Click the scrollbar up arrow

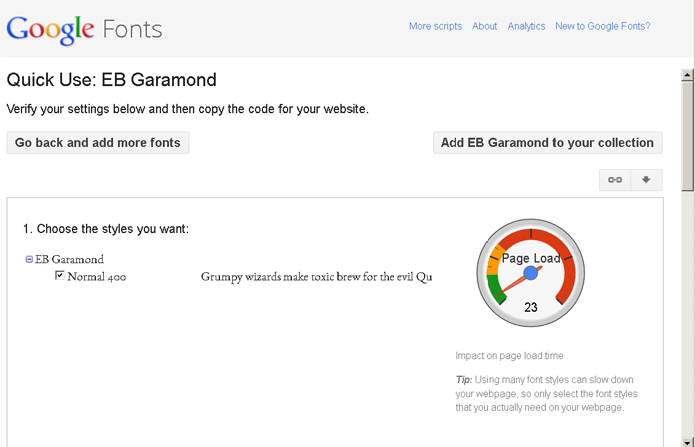pyautogui.click(x=687, y=73)
